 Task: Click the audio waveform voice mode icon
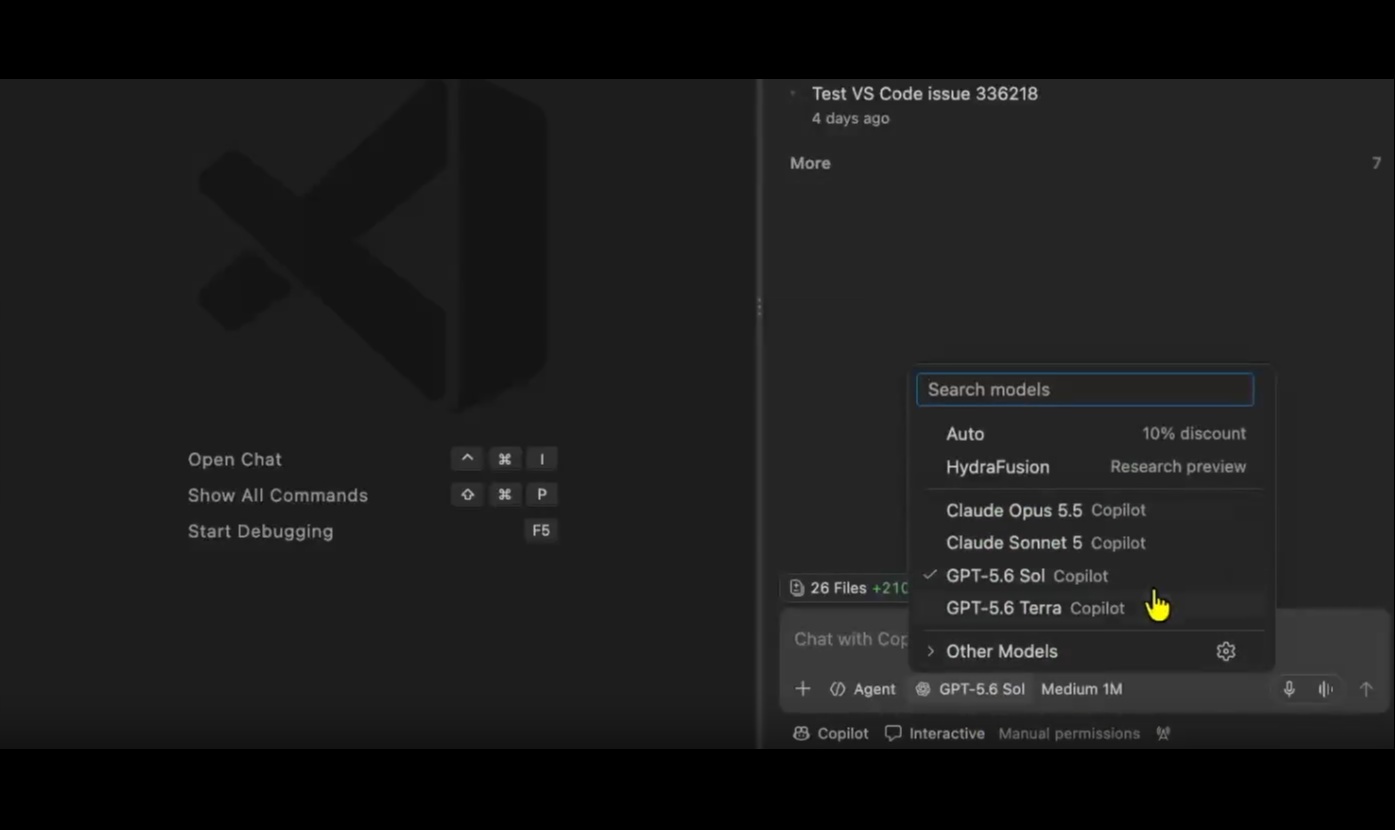(x=1325, y=689)
